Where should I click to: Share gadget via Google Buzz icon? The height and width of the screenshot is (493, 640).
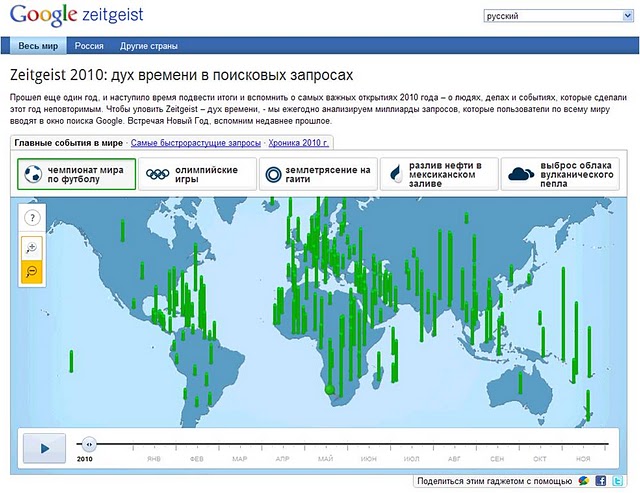[x=584, y=481]
